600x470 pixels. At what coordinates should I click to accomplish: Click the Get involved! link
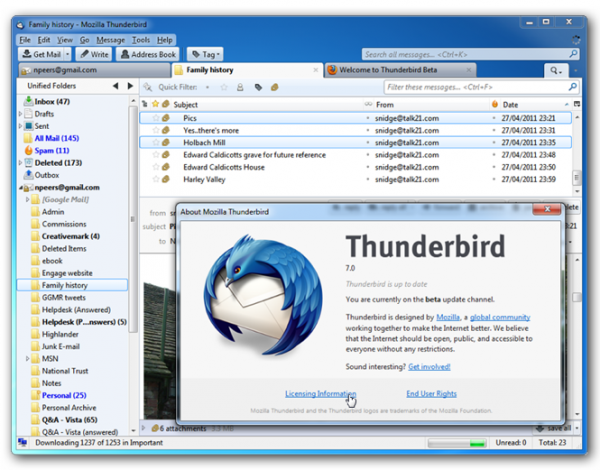pyautogui.click(x=429, y=367)
